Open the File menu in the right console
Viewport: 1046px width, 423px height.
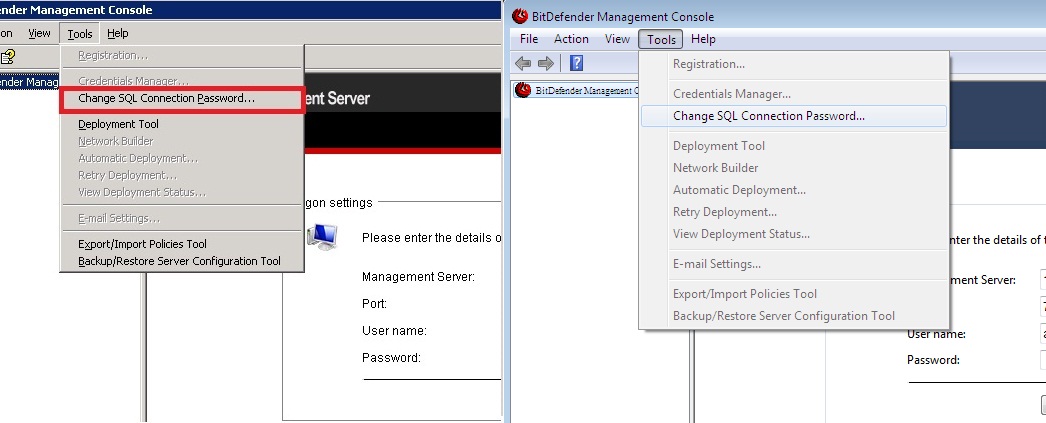point(529,39)
